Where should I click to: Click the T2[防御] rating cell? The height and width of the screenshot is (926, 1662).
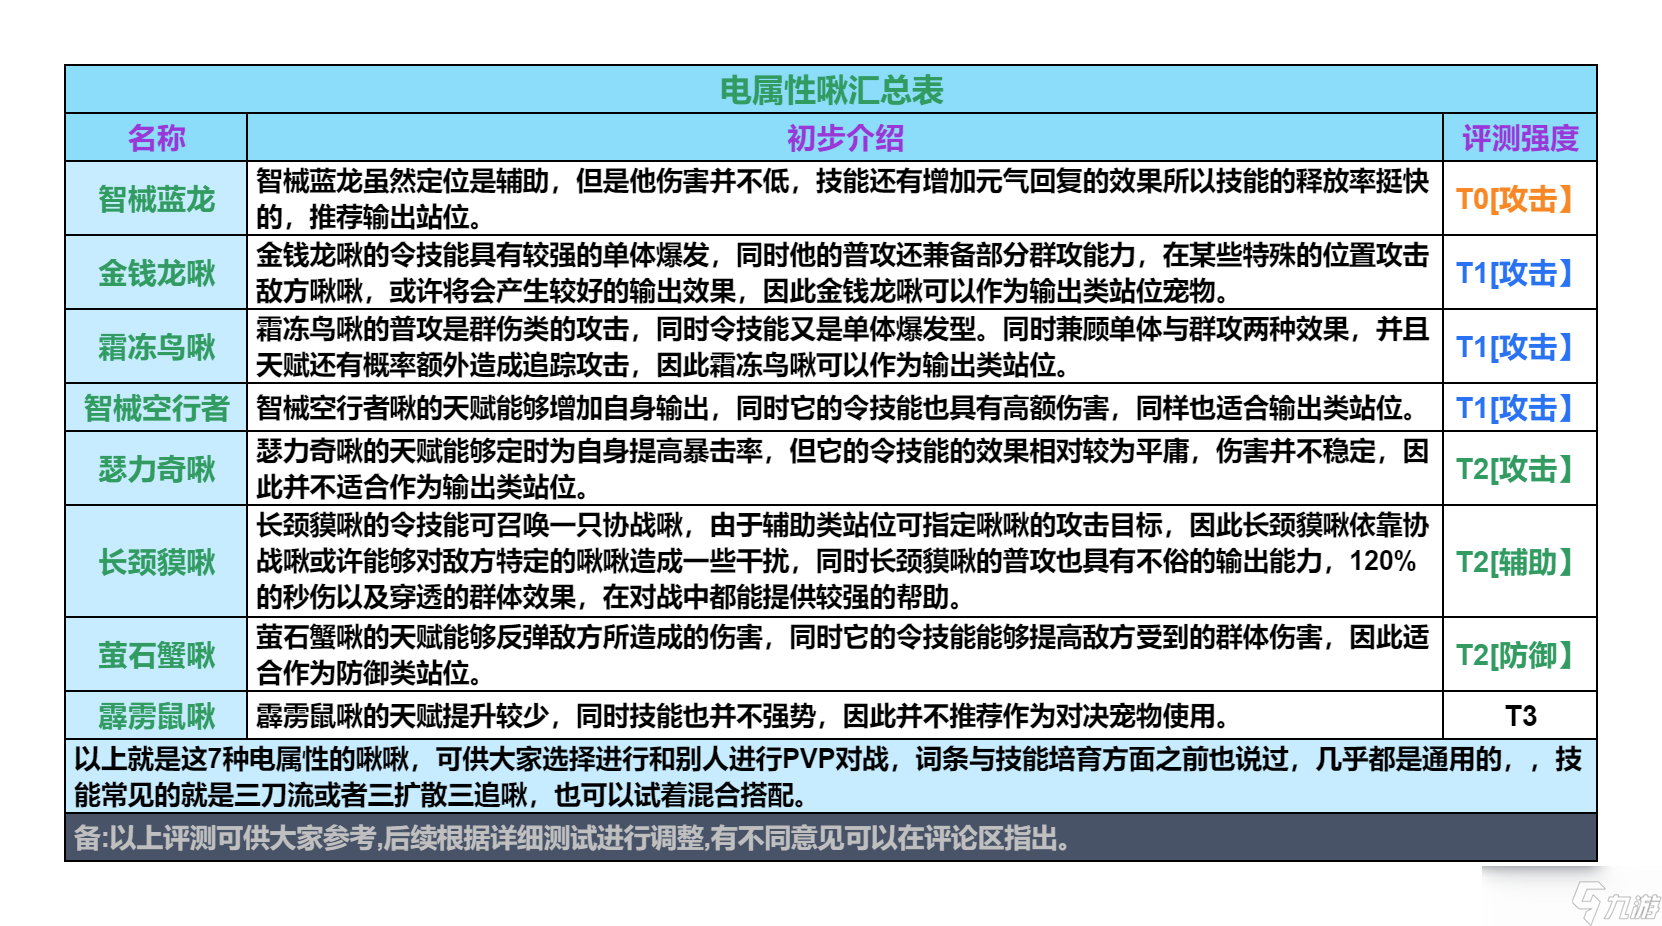[x=1520, y=655]
